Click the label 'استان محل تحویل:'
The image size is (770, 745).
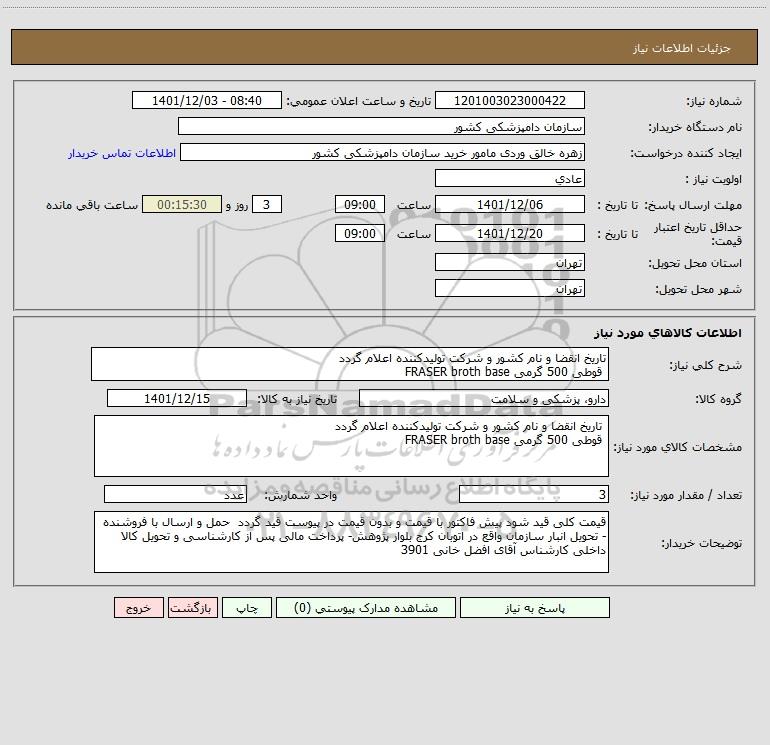coord(695,264)
